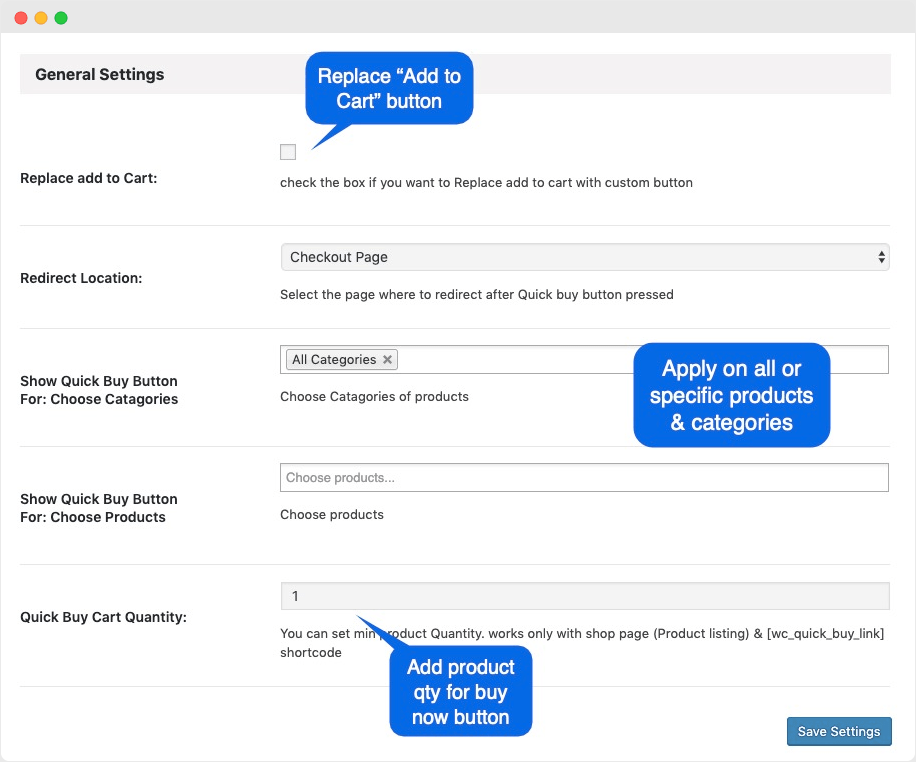Click the "Choose Catagories of products" helper text
This screenshot has width=916, height=762.
pos(374,396)
